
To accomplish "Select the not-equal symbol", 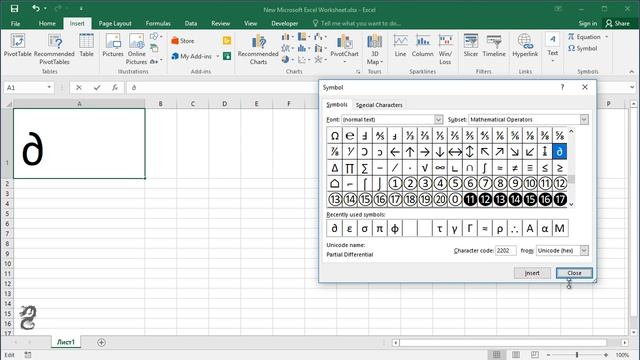I will tap(515, 167).
